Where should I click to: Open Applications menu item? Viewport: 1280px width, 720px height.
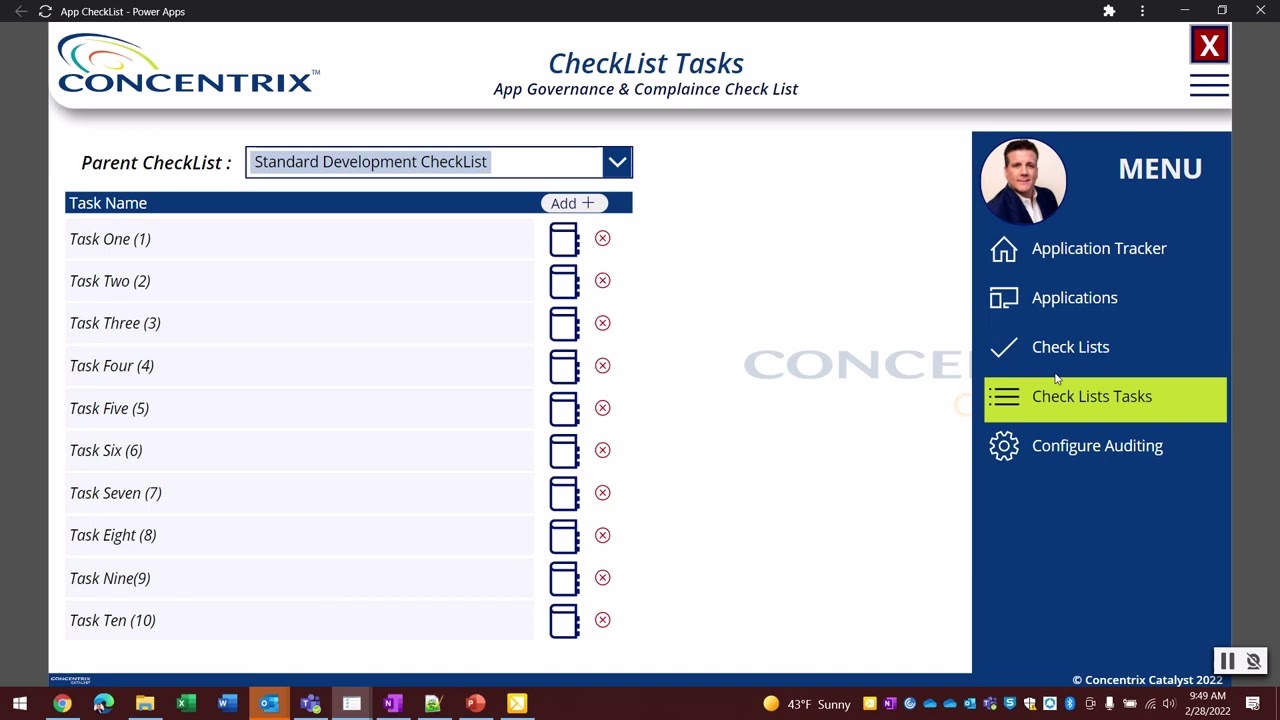pyautogui.click(x=1075, y=298)
